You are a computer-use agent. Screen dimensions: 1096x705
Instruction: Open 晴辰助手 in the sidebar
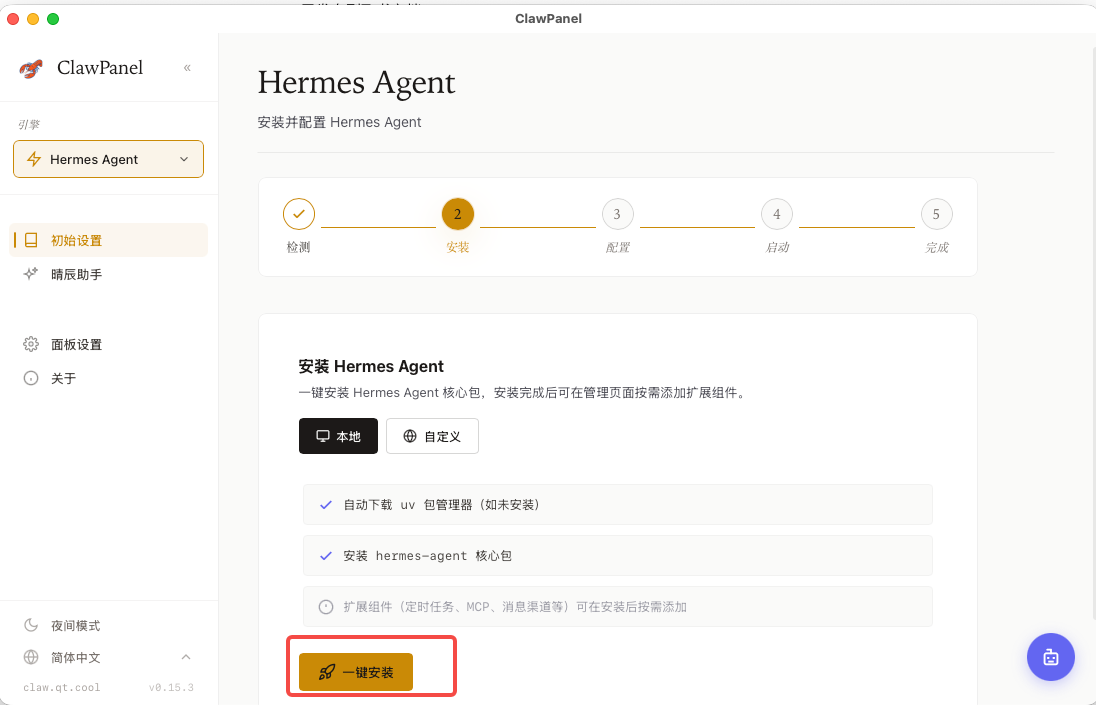(x=108, y=274)
